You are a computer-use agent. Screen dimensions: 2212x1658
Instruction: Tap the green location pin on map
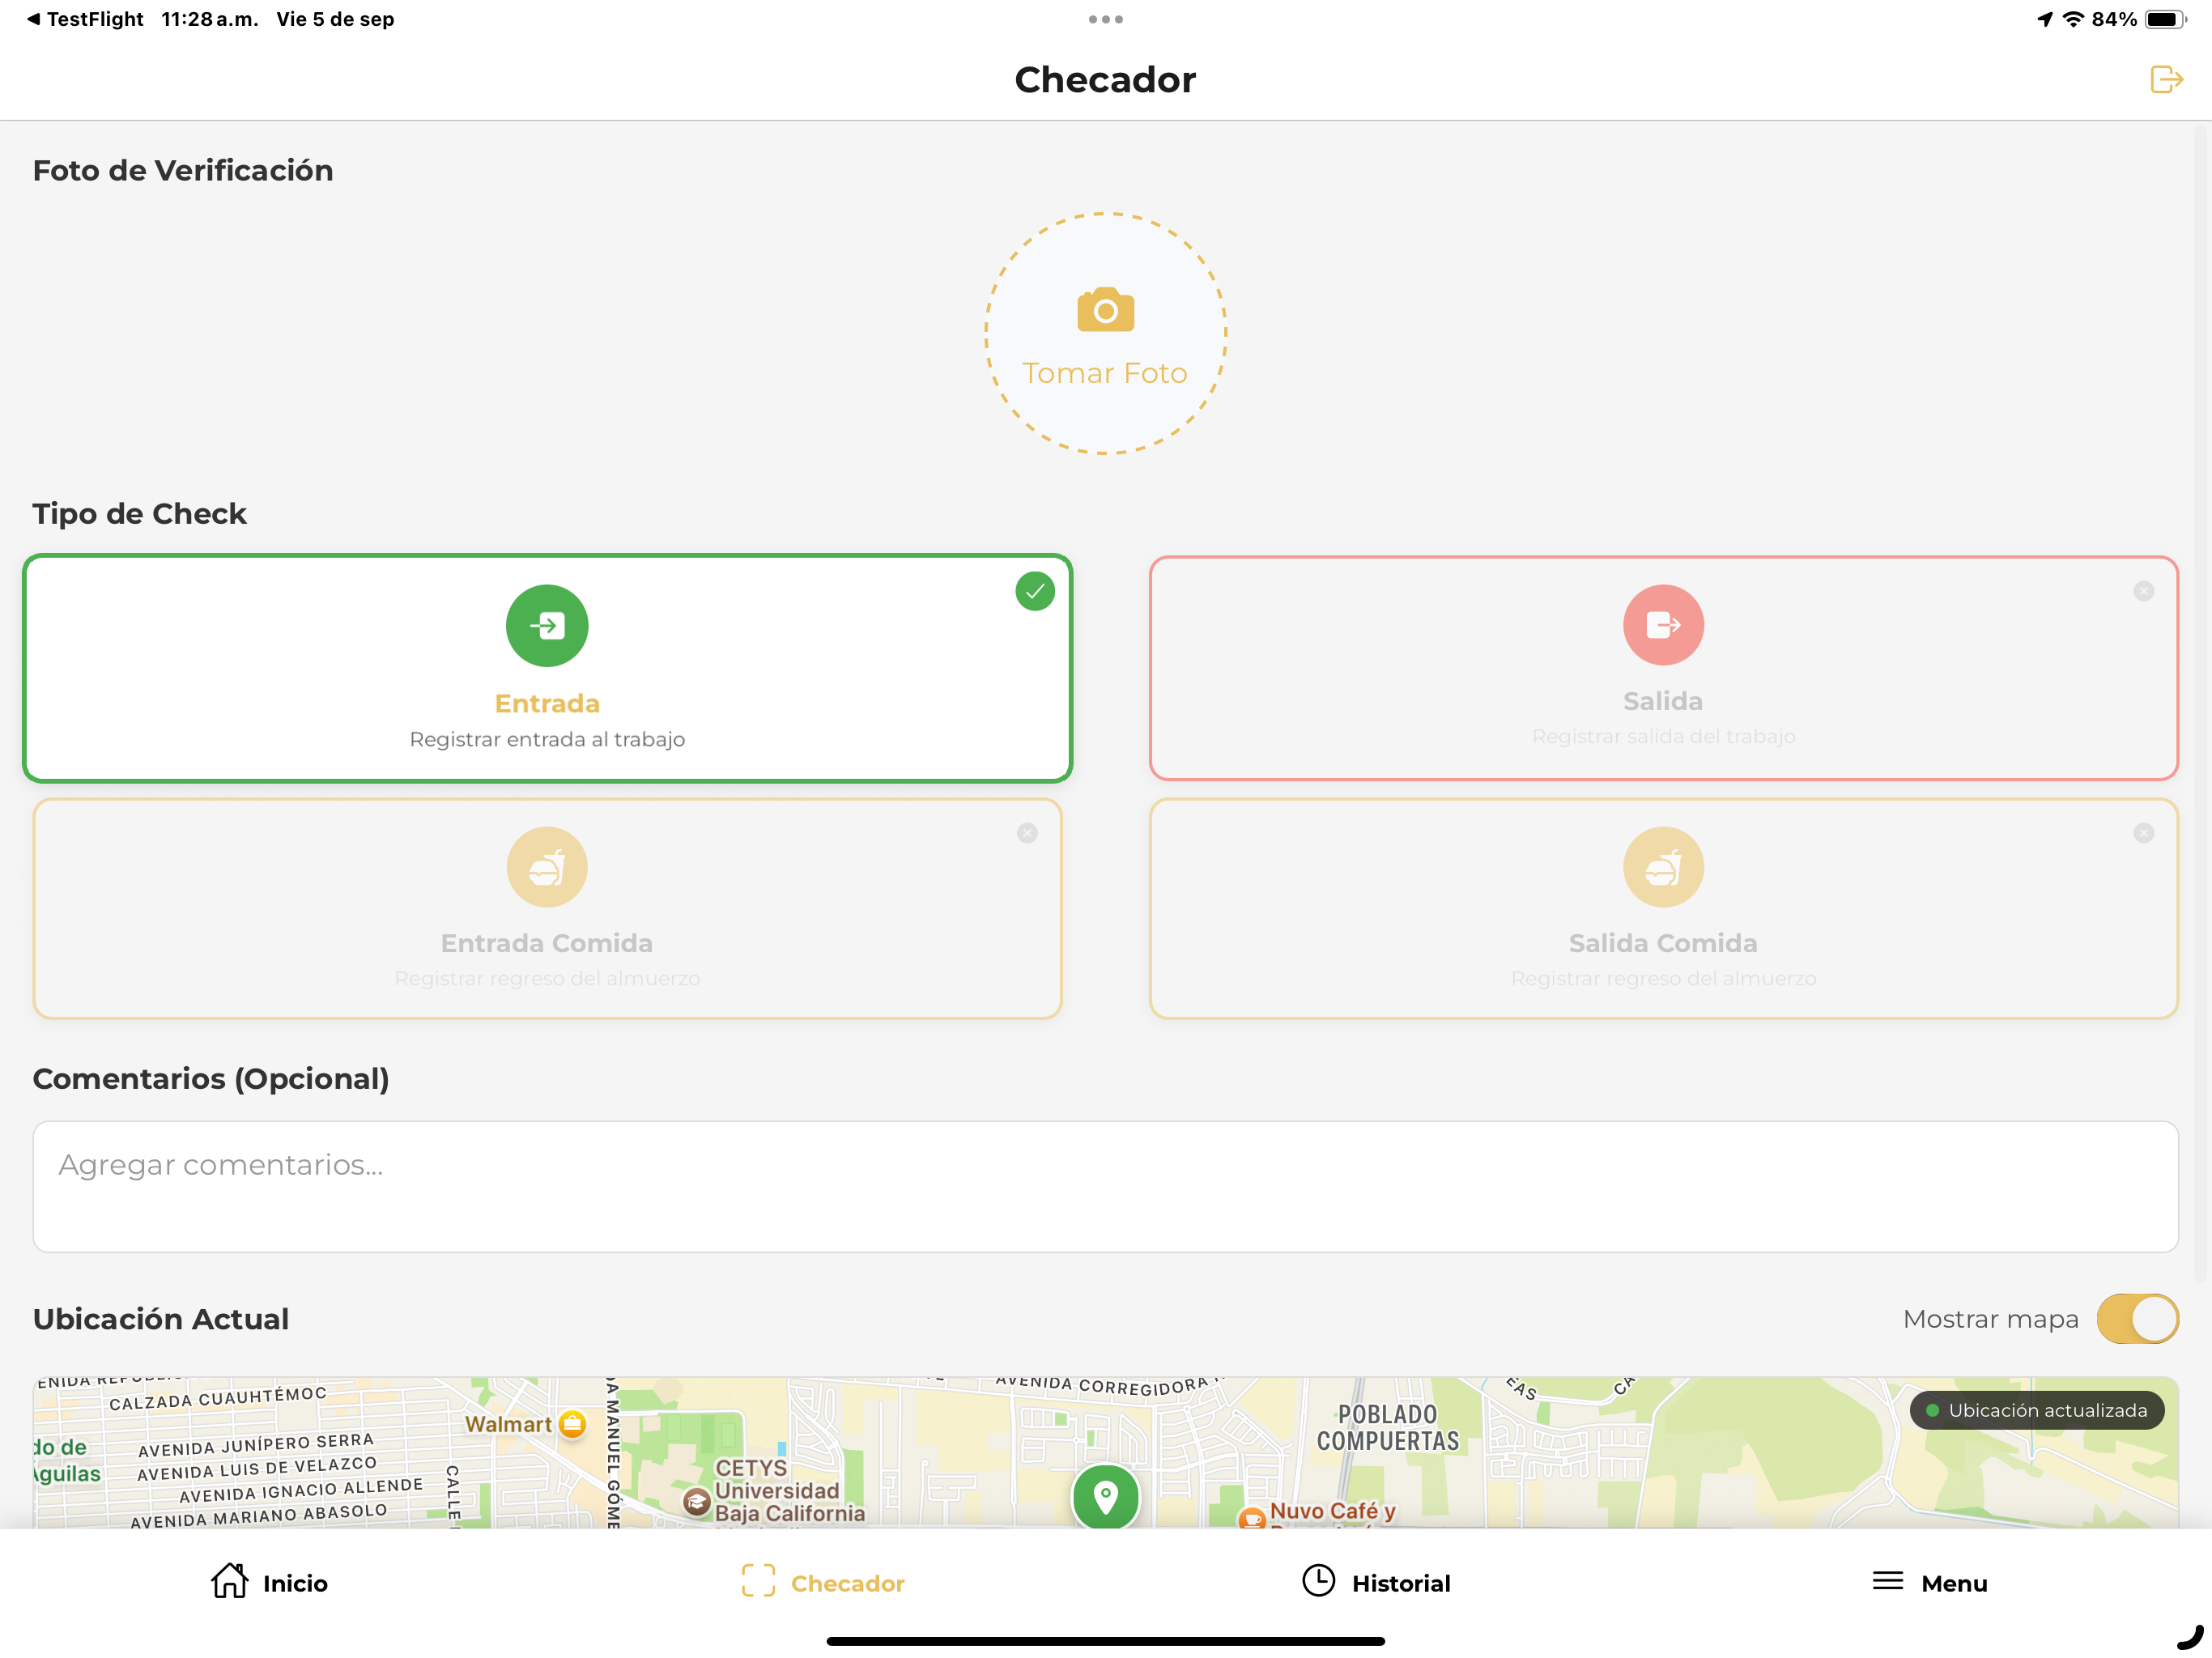click(1105, 1497)
